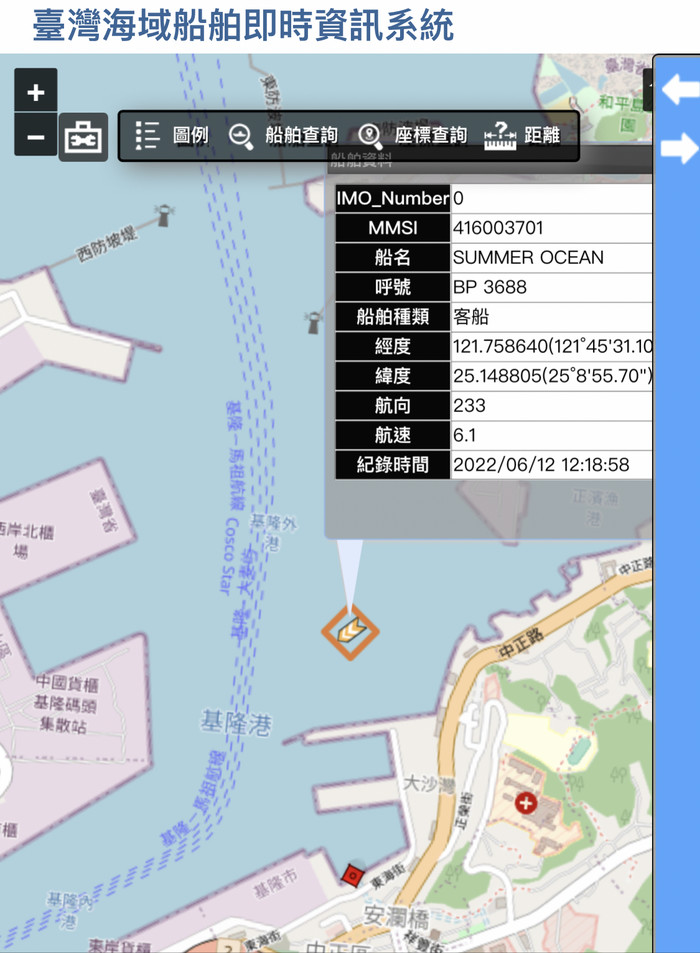Click the ship name SUMMER OCEAN cell
The width and height of the screenshot is (700, 953).
point(528,258)
